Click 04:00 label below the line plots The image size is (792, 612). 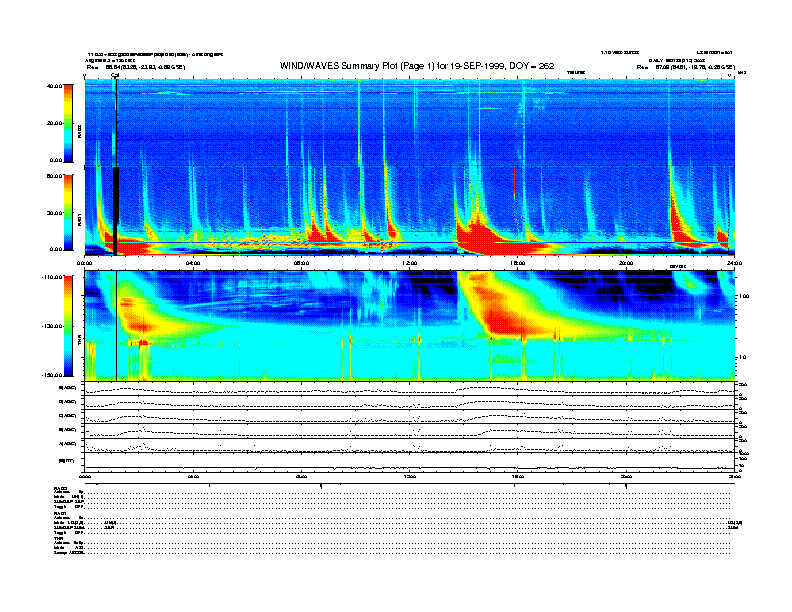coord(193,477)
